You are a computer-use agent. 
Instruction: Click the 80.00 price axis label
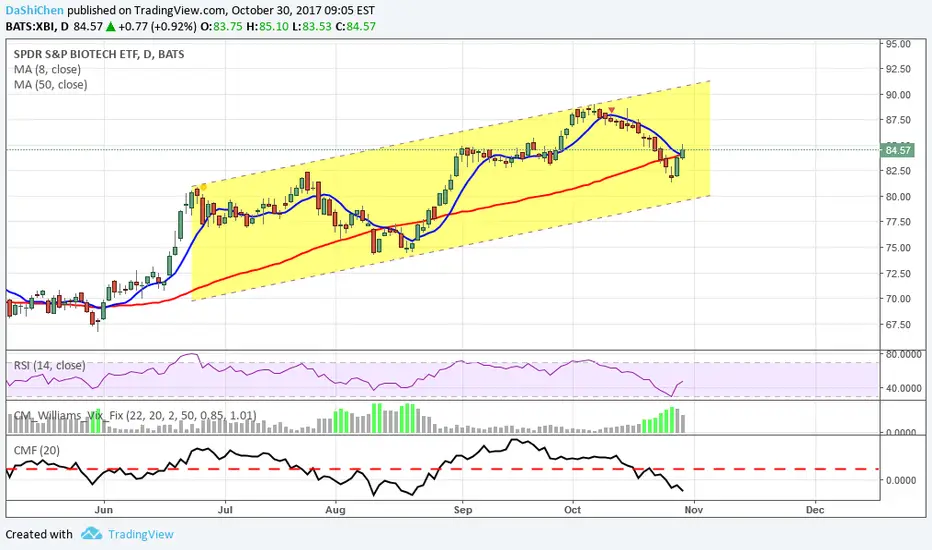[x=898, y=197]
